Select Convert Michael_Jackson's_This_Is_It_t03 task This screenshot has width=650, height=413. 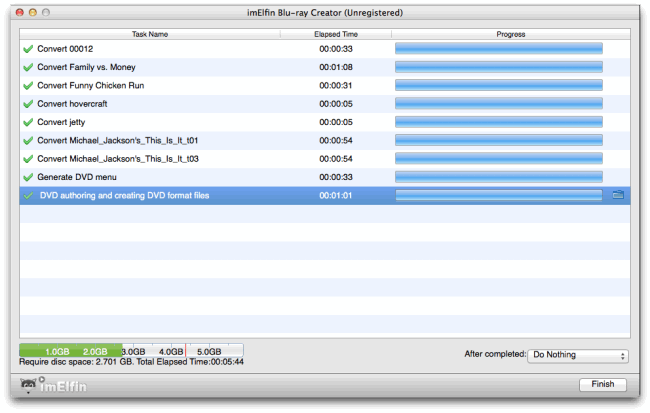pos(325,159)
